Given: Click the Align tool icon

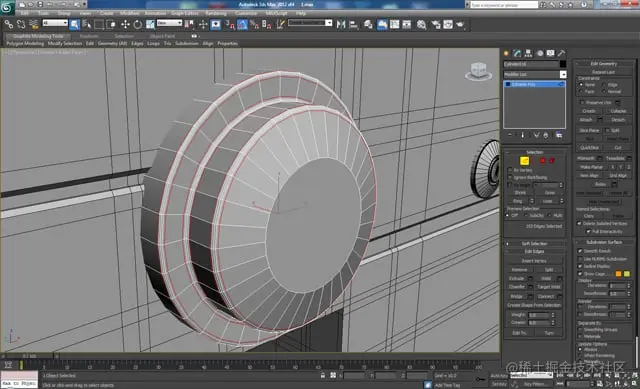Looking at the screenshot, I should 353,24.
